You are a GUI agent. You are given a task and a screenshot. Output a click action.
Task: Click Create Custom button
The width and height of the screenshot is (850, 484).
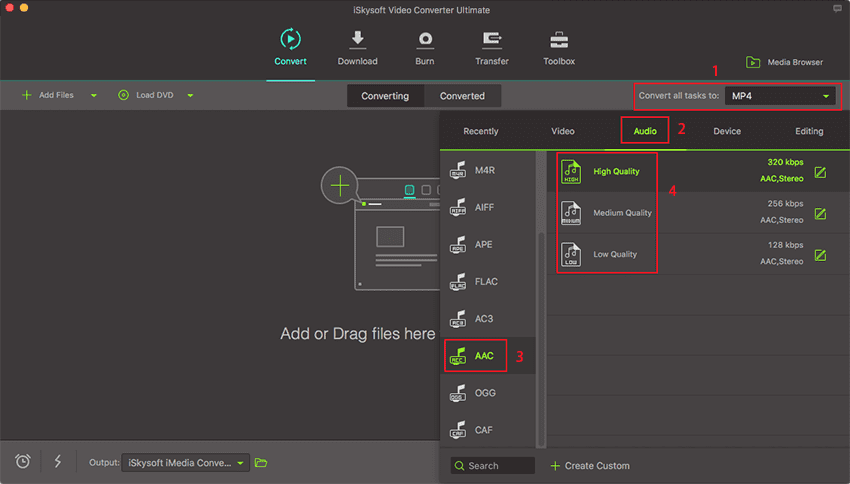pos(590,466)
